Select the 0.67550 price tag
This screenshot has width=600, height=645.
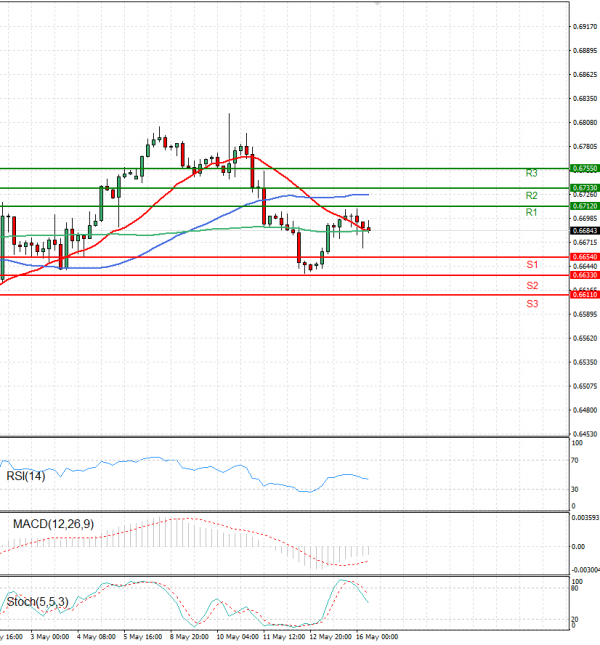coord(585,169)
